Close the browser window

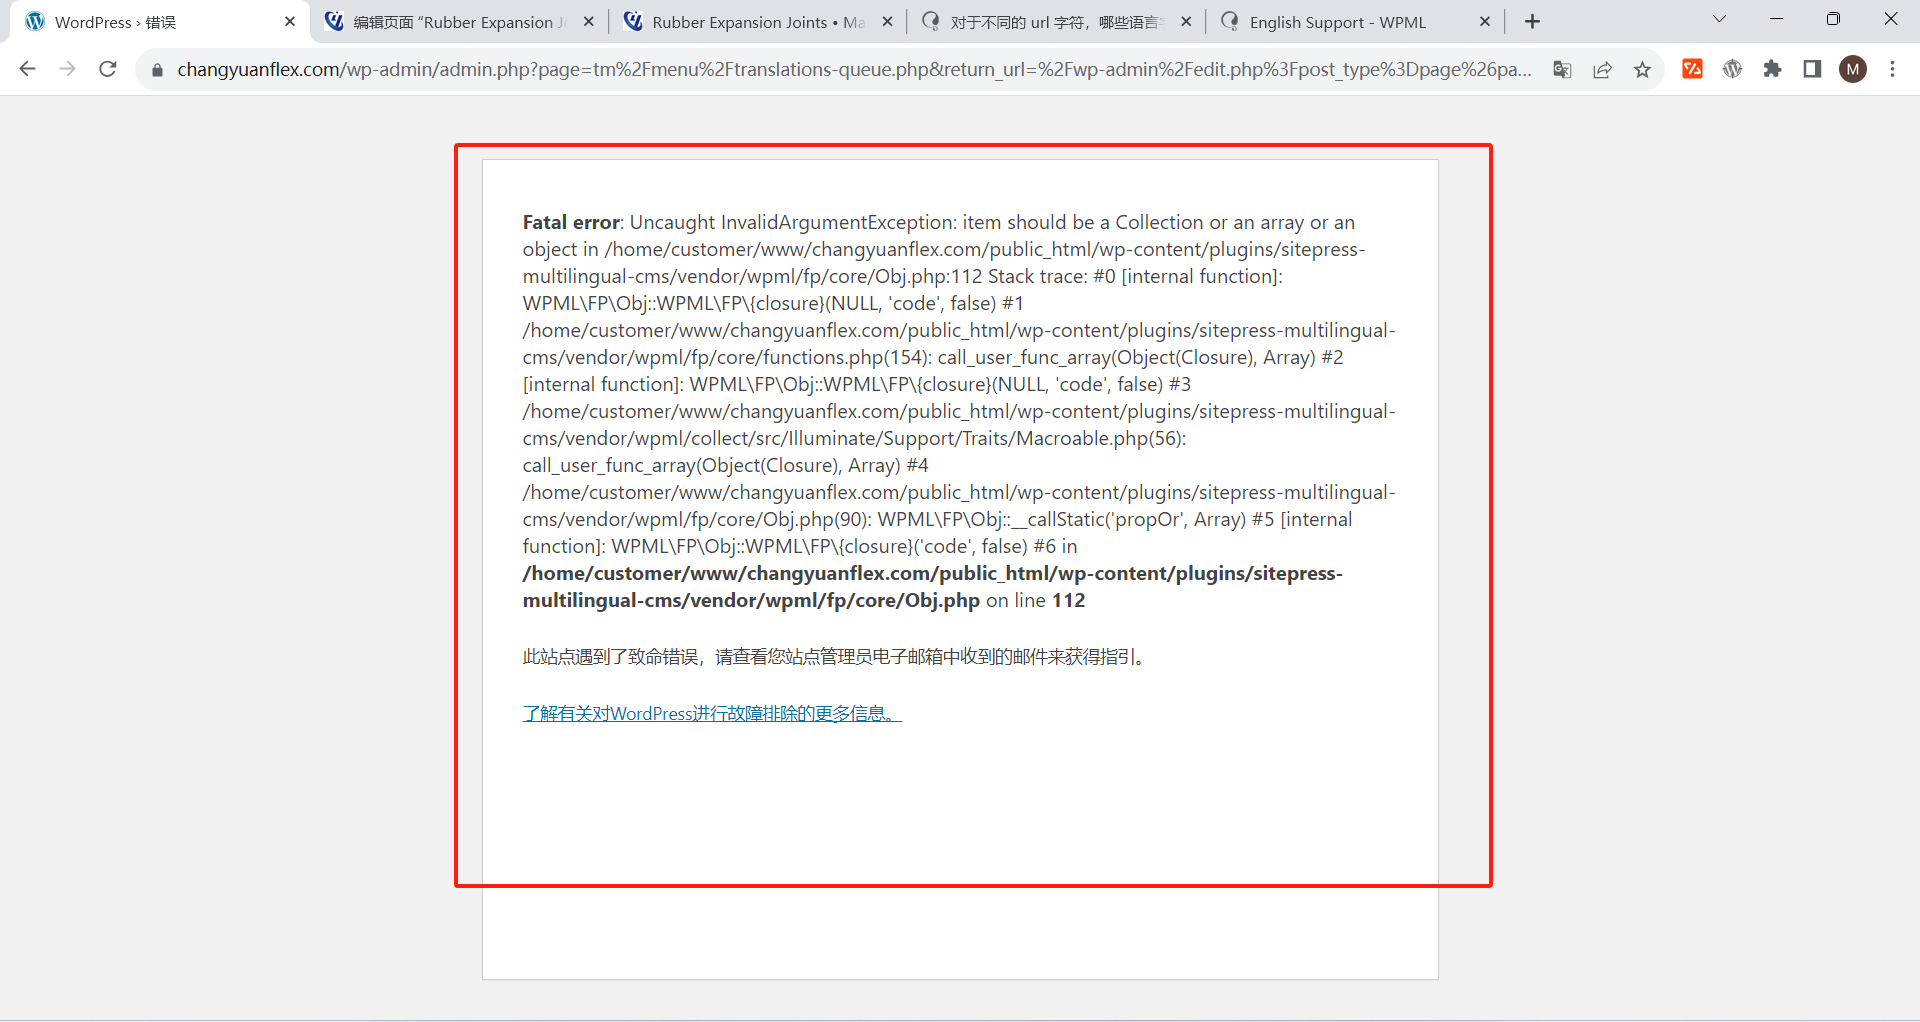tap(1890, 19)
